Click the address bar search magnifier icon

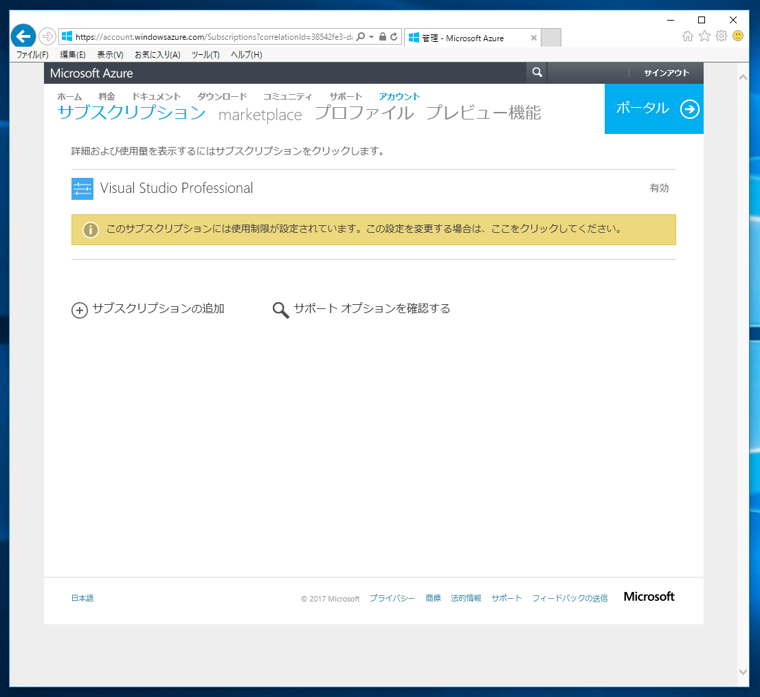coord(360,37)
